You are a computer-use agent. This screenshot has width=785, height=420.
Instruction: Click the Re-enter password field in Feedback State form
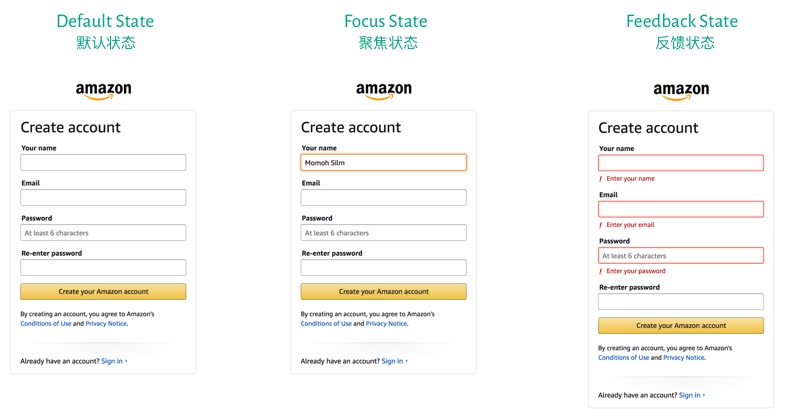(681, 301)
